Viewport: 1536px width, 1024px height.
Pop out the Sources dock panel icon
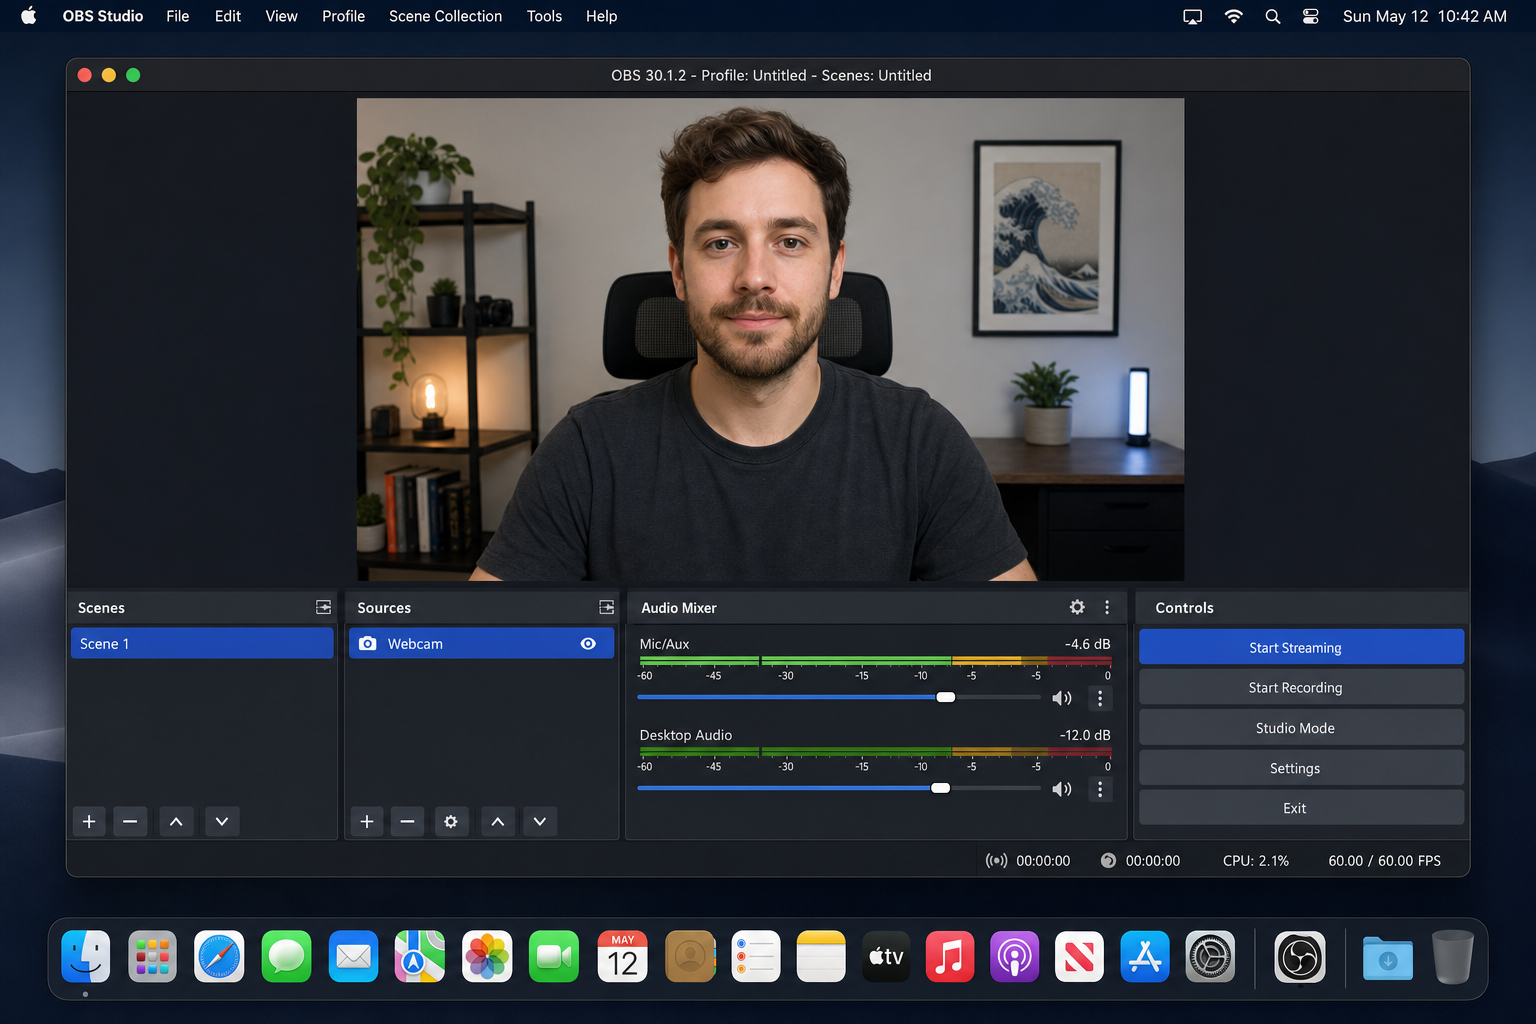pyautogui.click(x=606, y=607)
